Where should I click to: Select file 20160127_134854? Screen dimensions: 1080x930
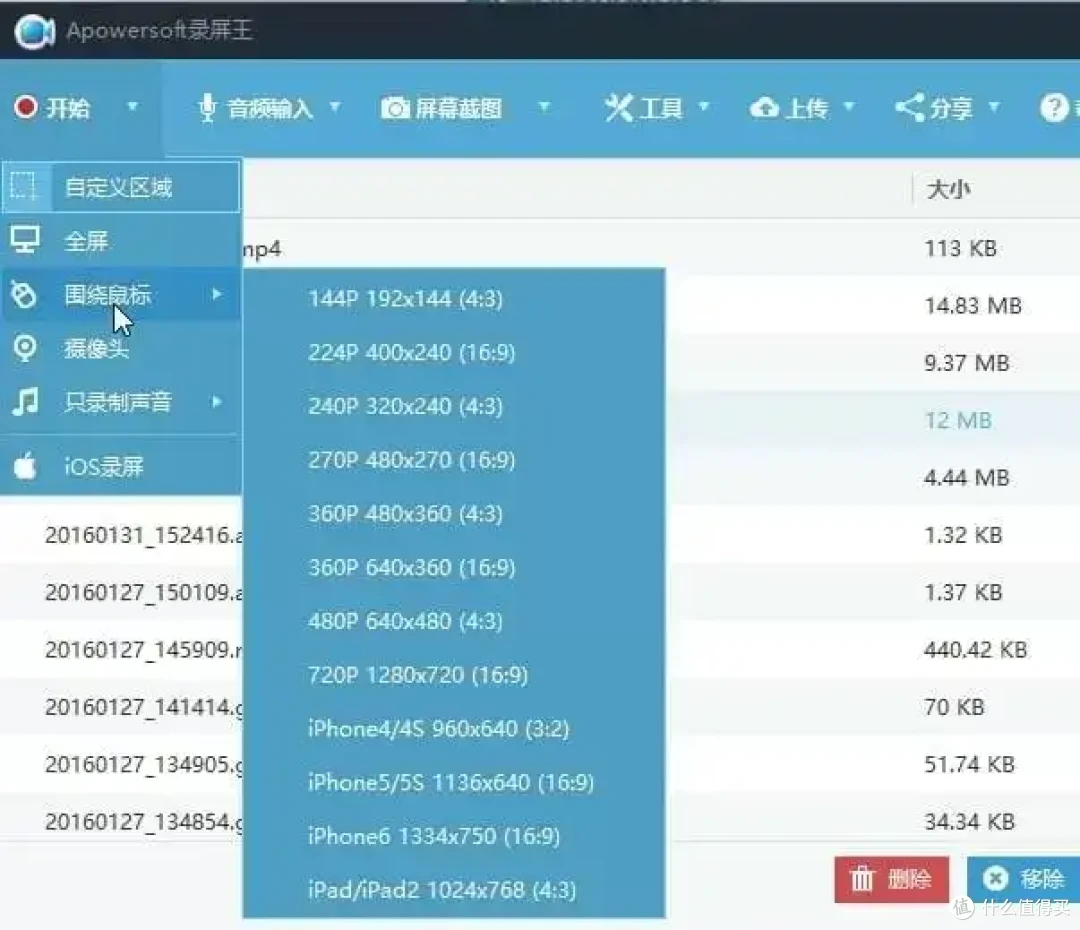tap(144, 820)
